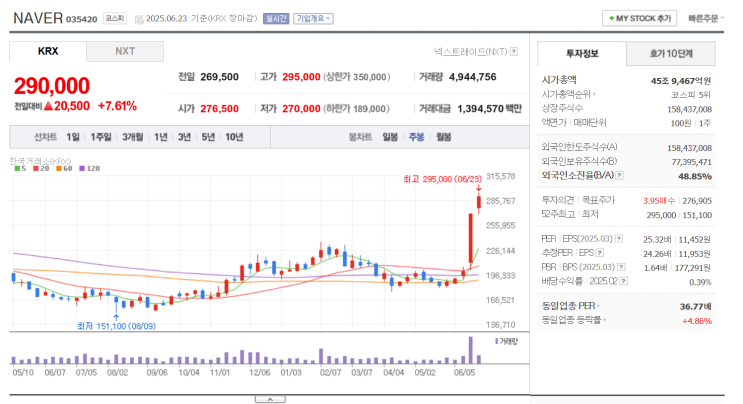Click the current price 290,000
This screenshot has height=404, width=743.
52,86
